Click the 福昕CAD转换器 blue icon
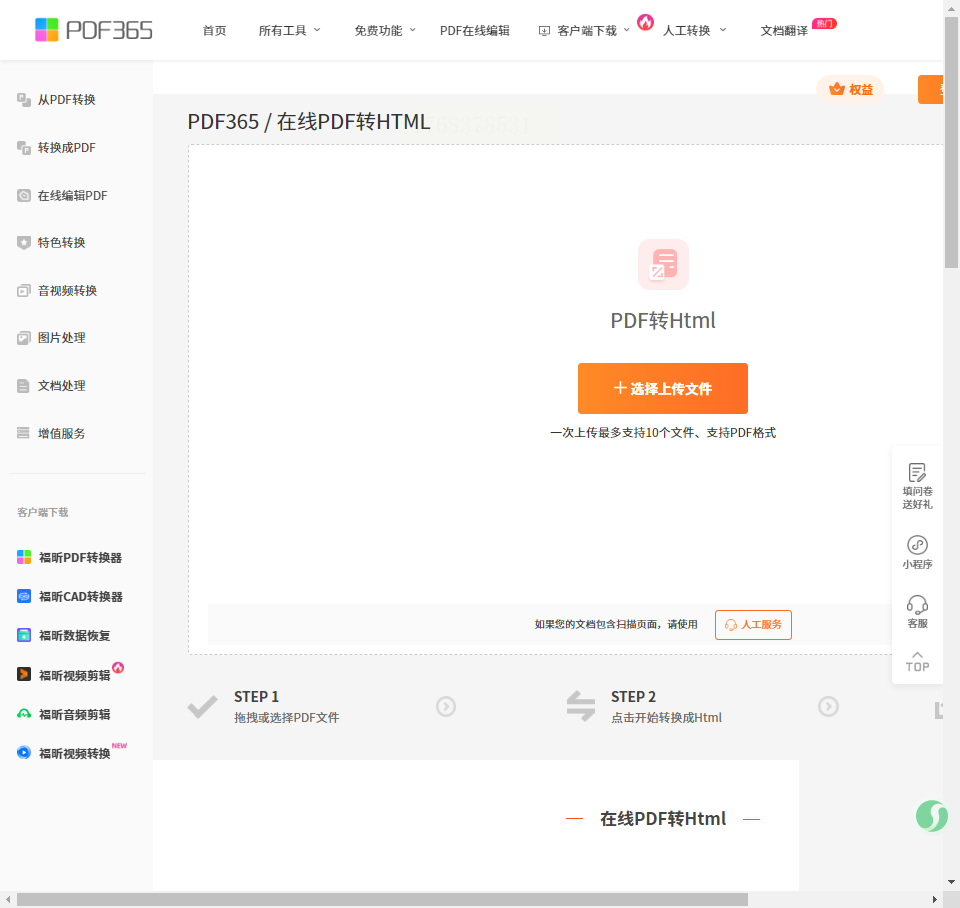Image resolution: width=960 pixels, height=908 pixels. 24,596
